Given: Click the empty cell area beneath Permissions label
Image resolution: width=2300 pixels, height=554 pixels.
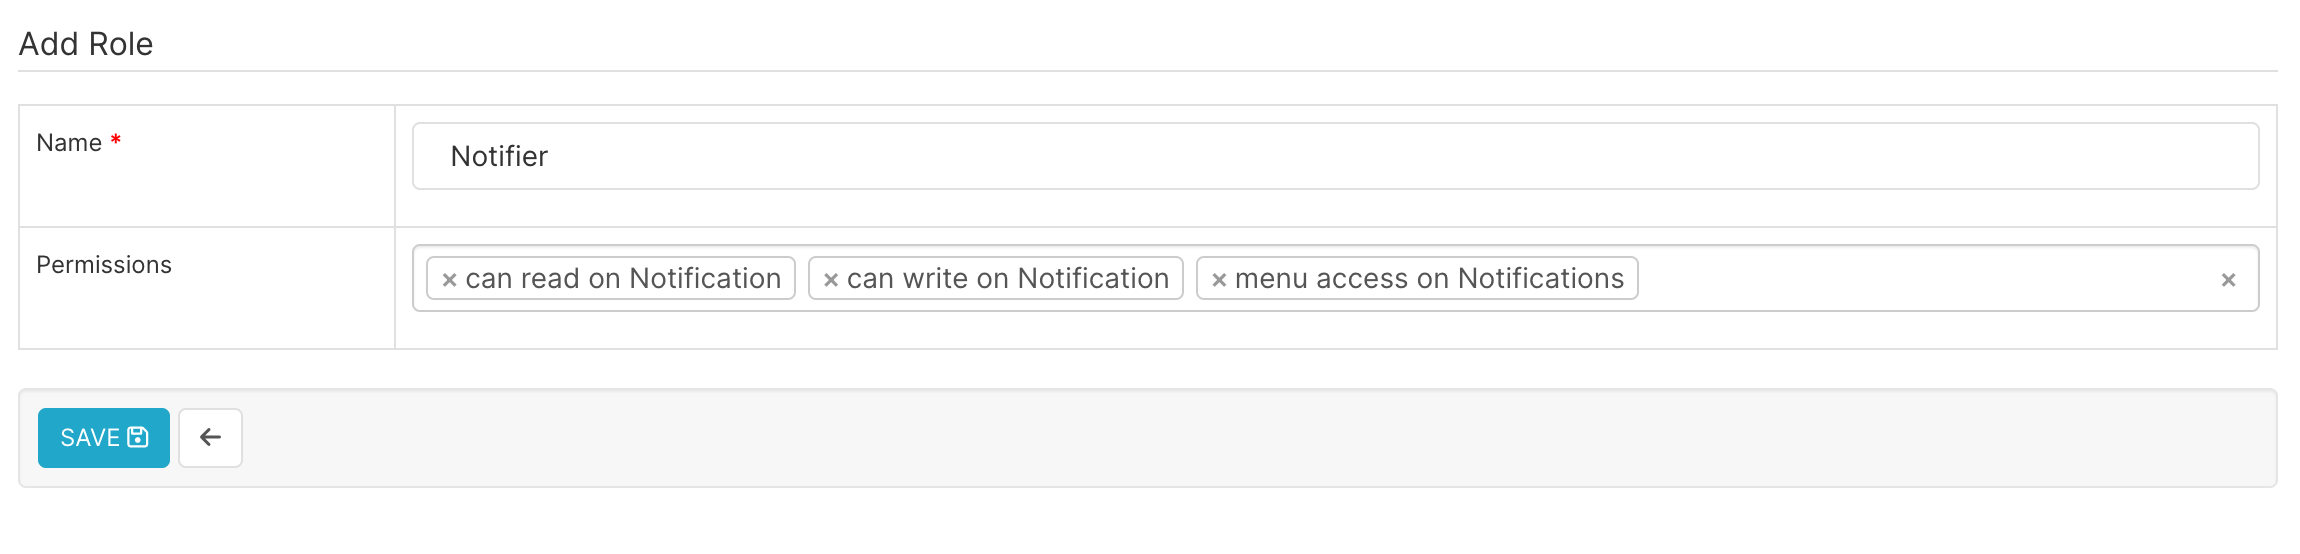Looking at the screenshot, I should tap(206, 315).
